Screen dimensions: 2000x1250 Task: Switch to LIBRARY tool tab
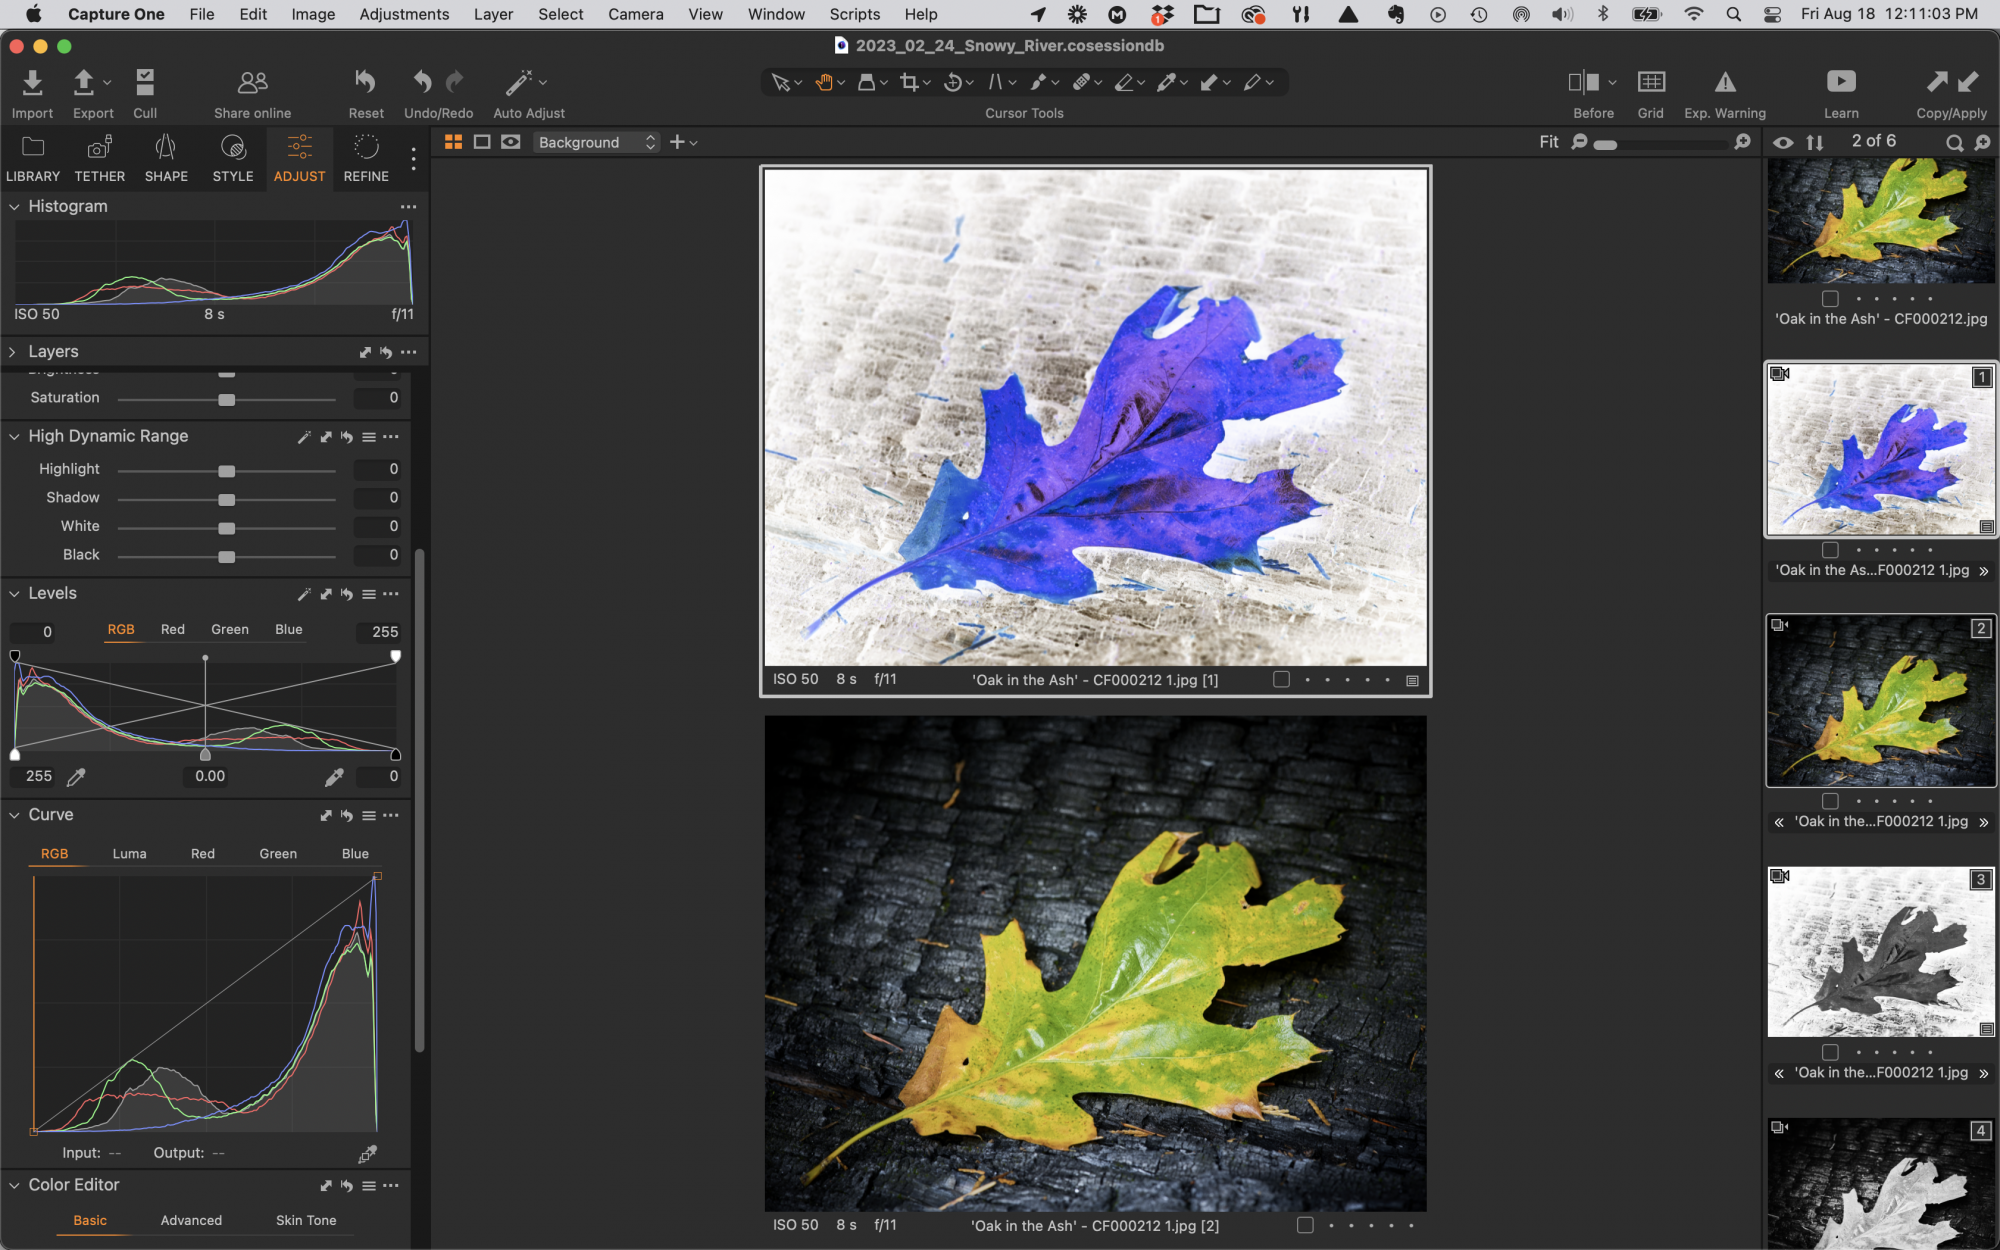coord(33,159)
